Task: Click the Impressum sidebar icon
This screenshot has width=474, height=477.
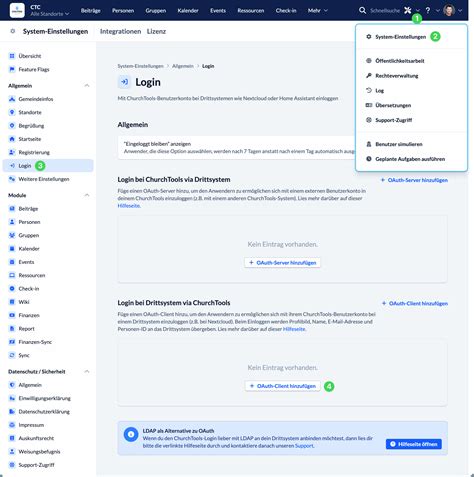Action: (x=12, y=425)
